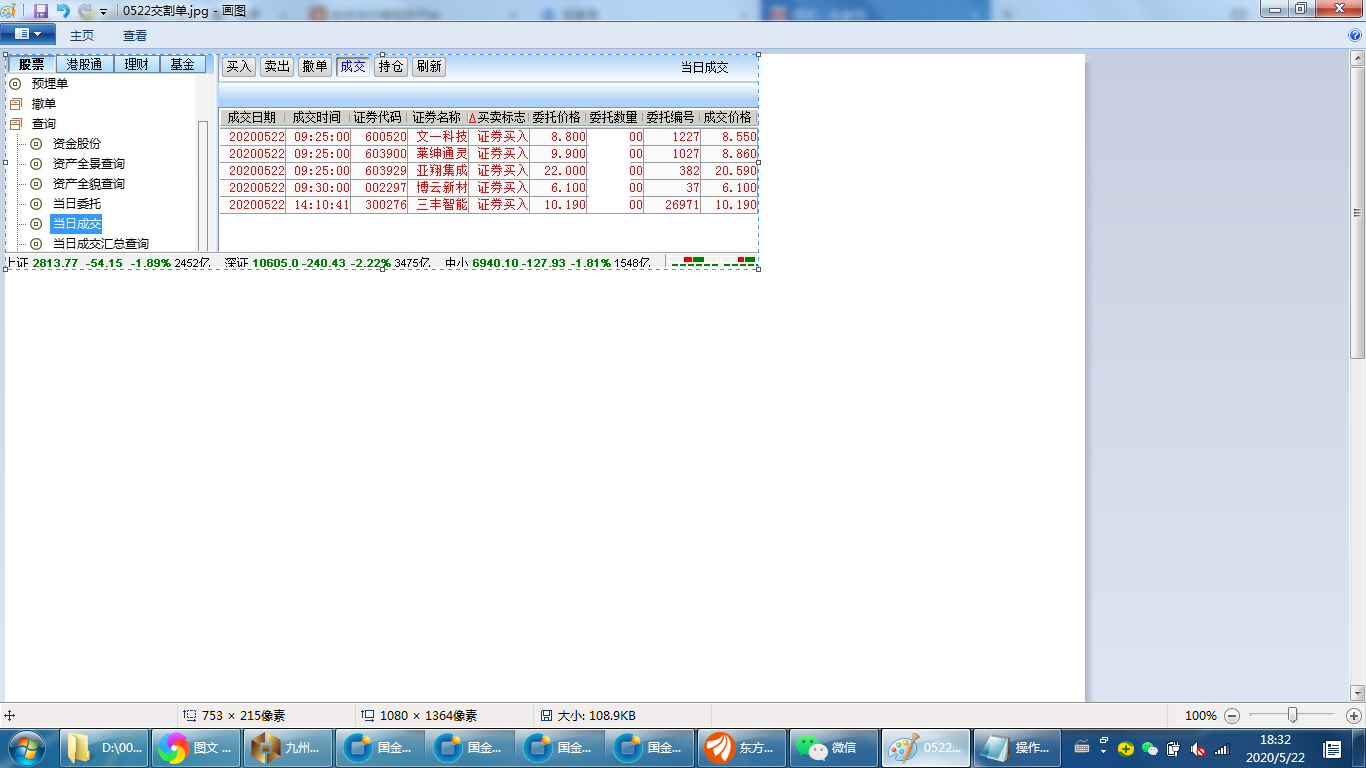Open the blue Paint file menu button
Image resolution: width=1366 pixels, height=768 pixels.
coord(28,34)
